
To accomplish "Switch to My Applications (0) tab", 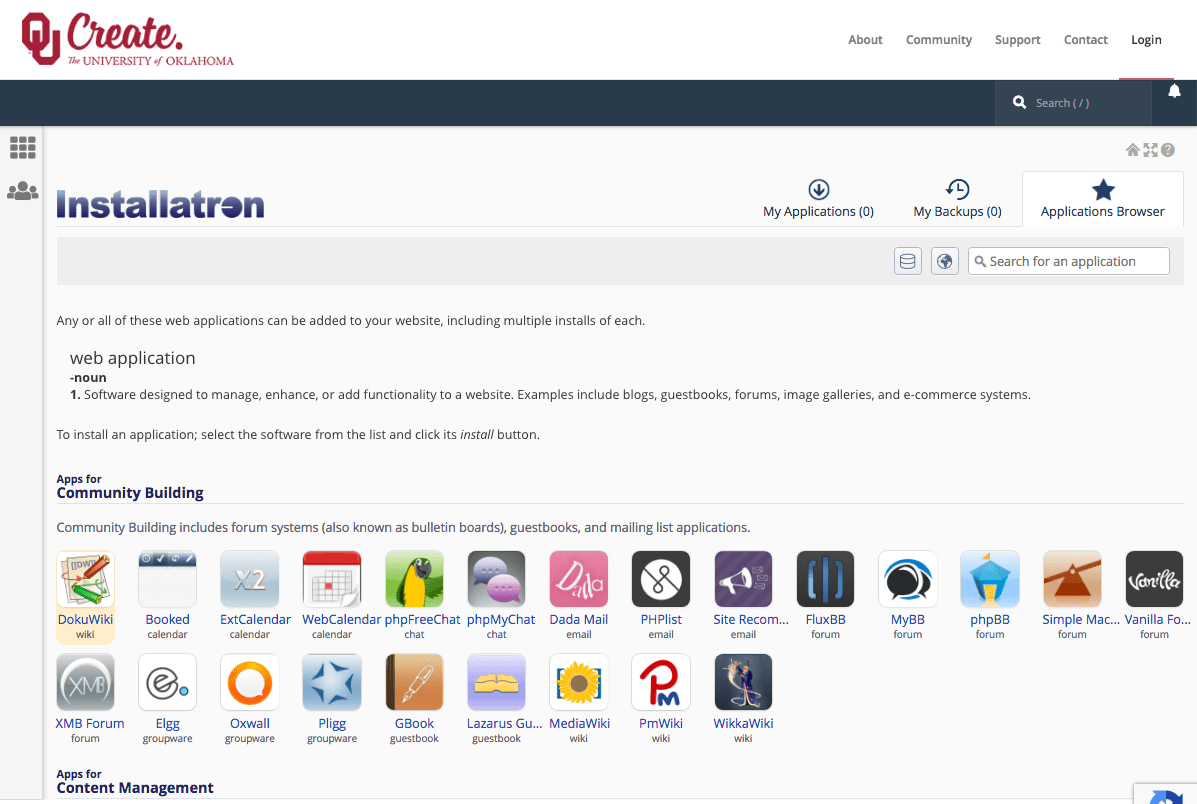I will 818,199.
